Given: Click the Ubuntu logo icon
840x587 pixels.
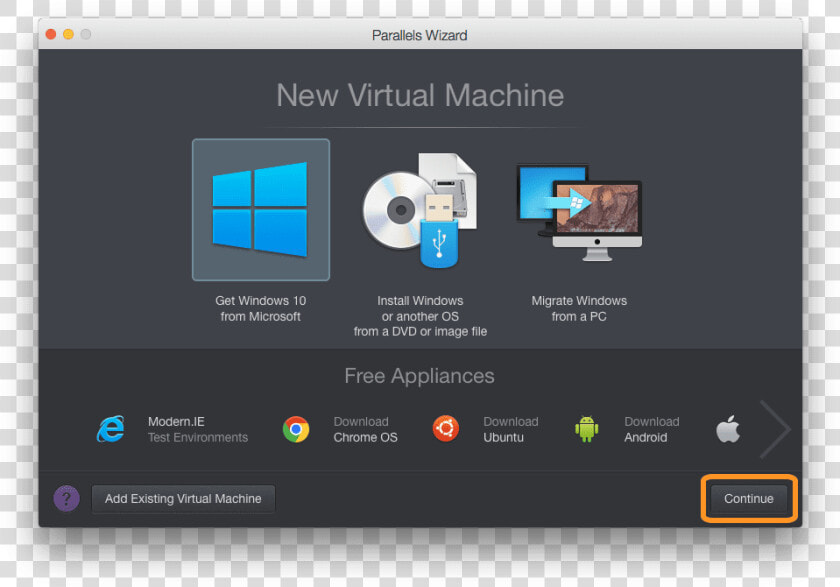Looking at the screenshot, I should (x=446, y=428).
